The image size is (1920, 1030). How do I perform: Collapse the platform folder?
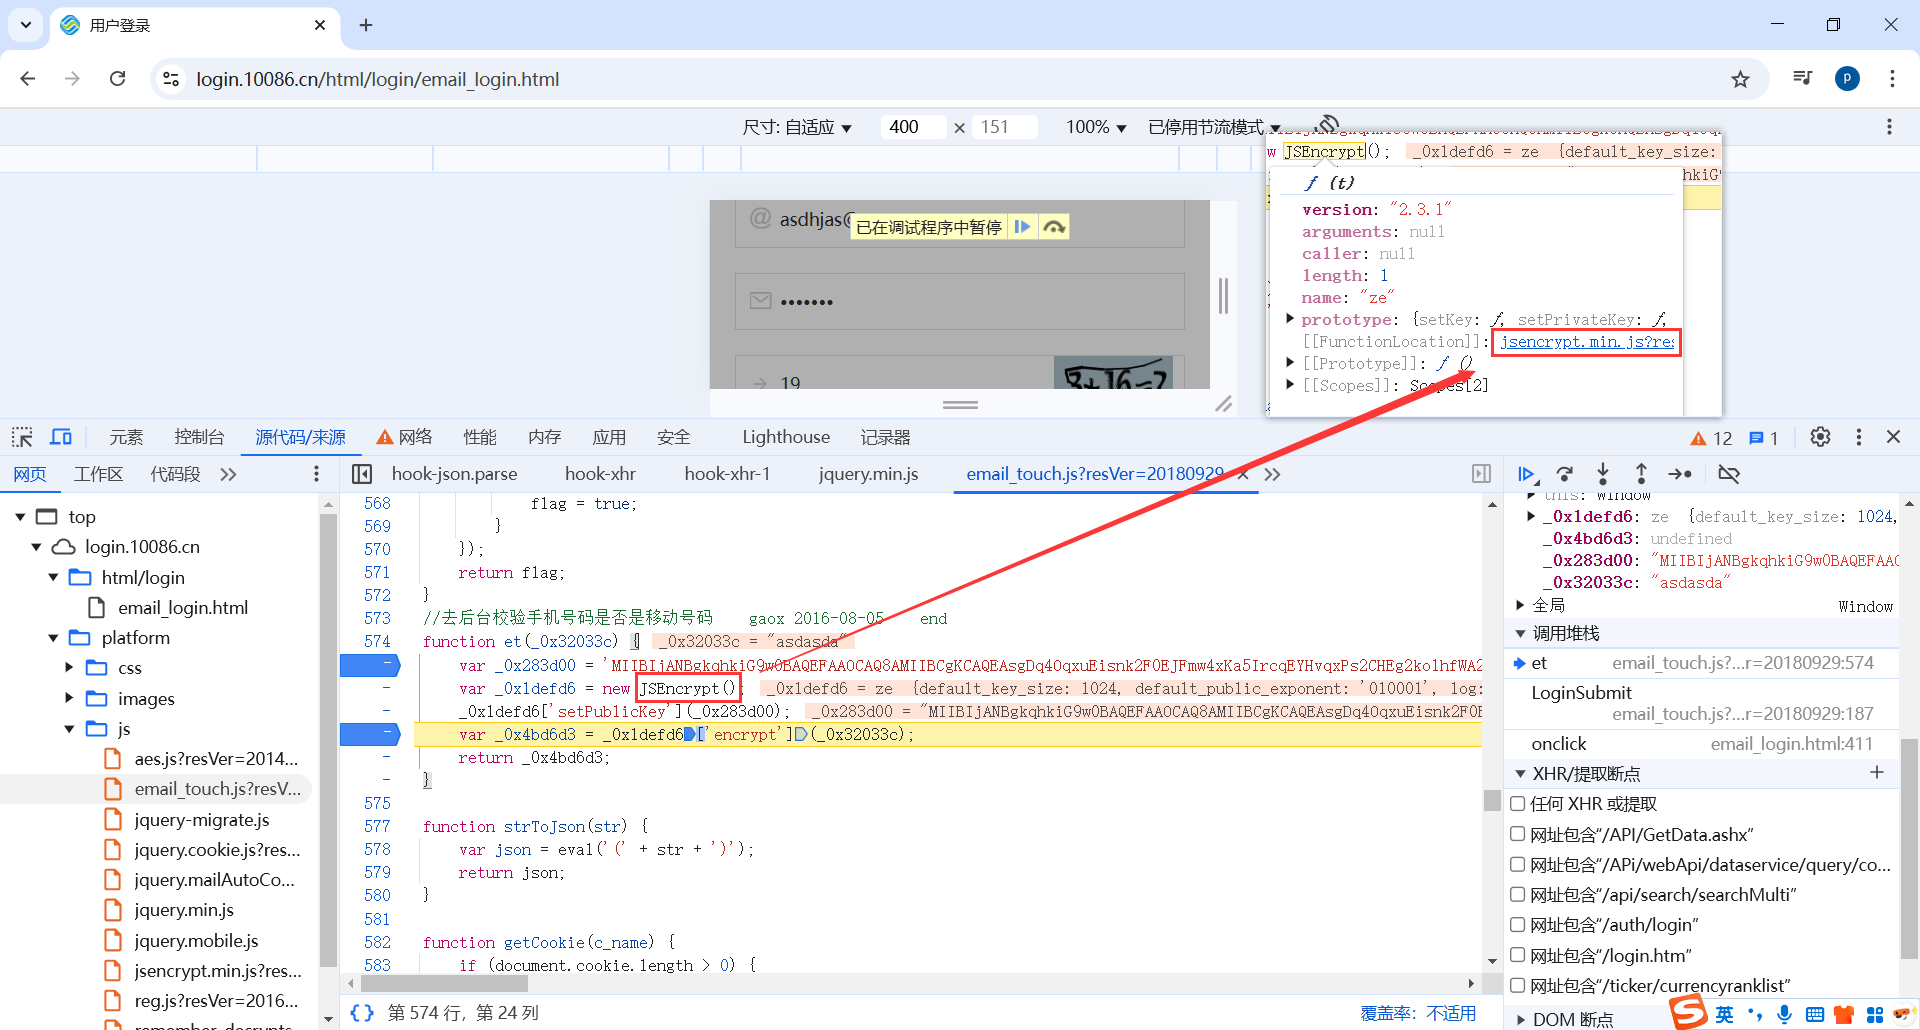point(53,638)
